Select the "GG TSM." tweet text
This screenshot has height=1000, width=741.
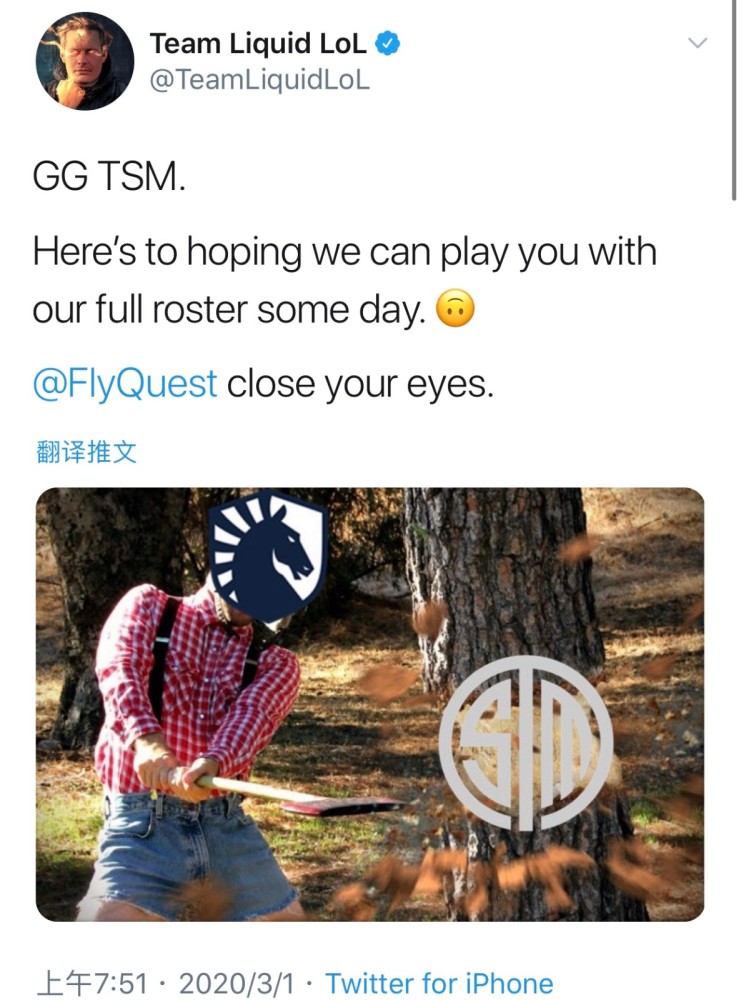[x=109, y=176]
